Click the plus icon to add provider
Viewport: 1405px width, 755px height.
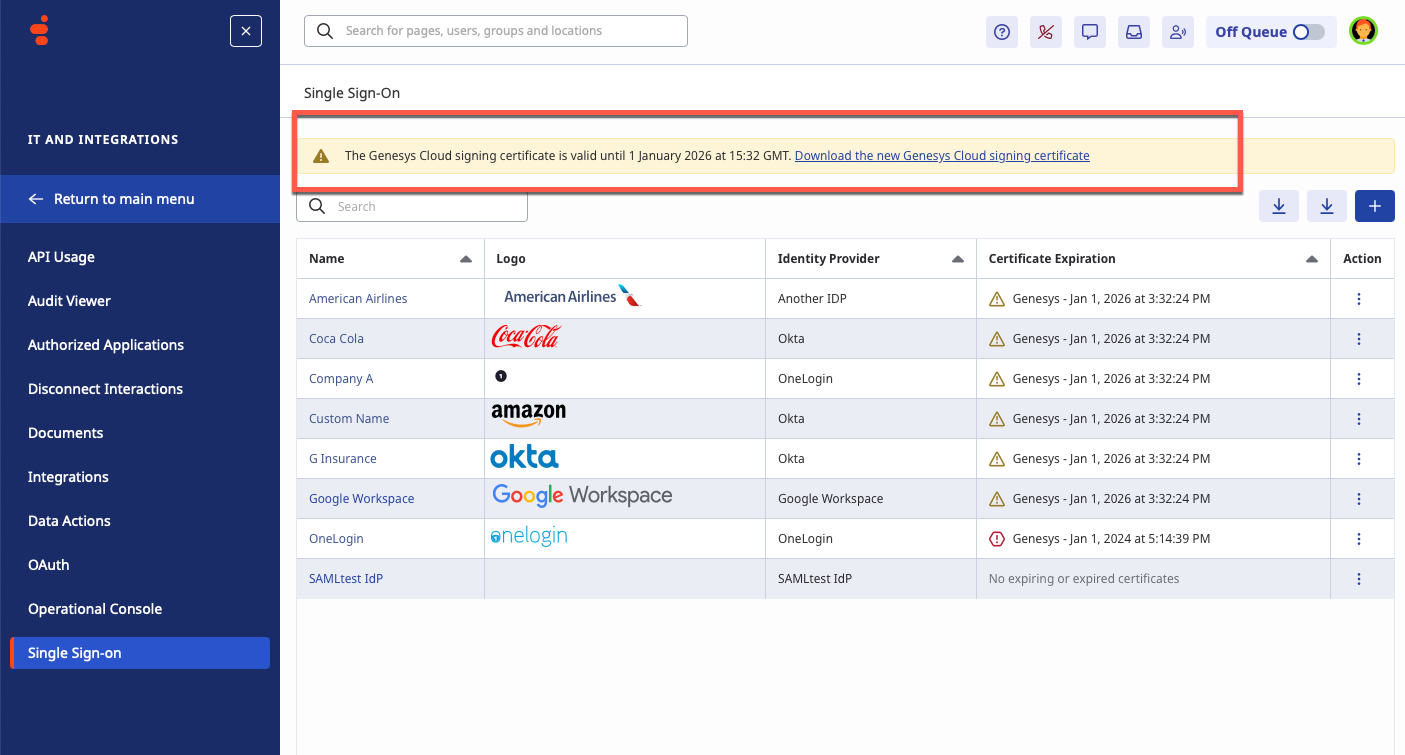[x=1374, y=206]
